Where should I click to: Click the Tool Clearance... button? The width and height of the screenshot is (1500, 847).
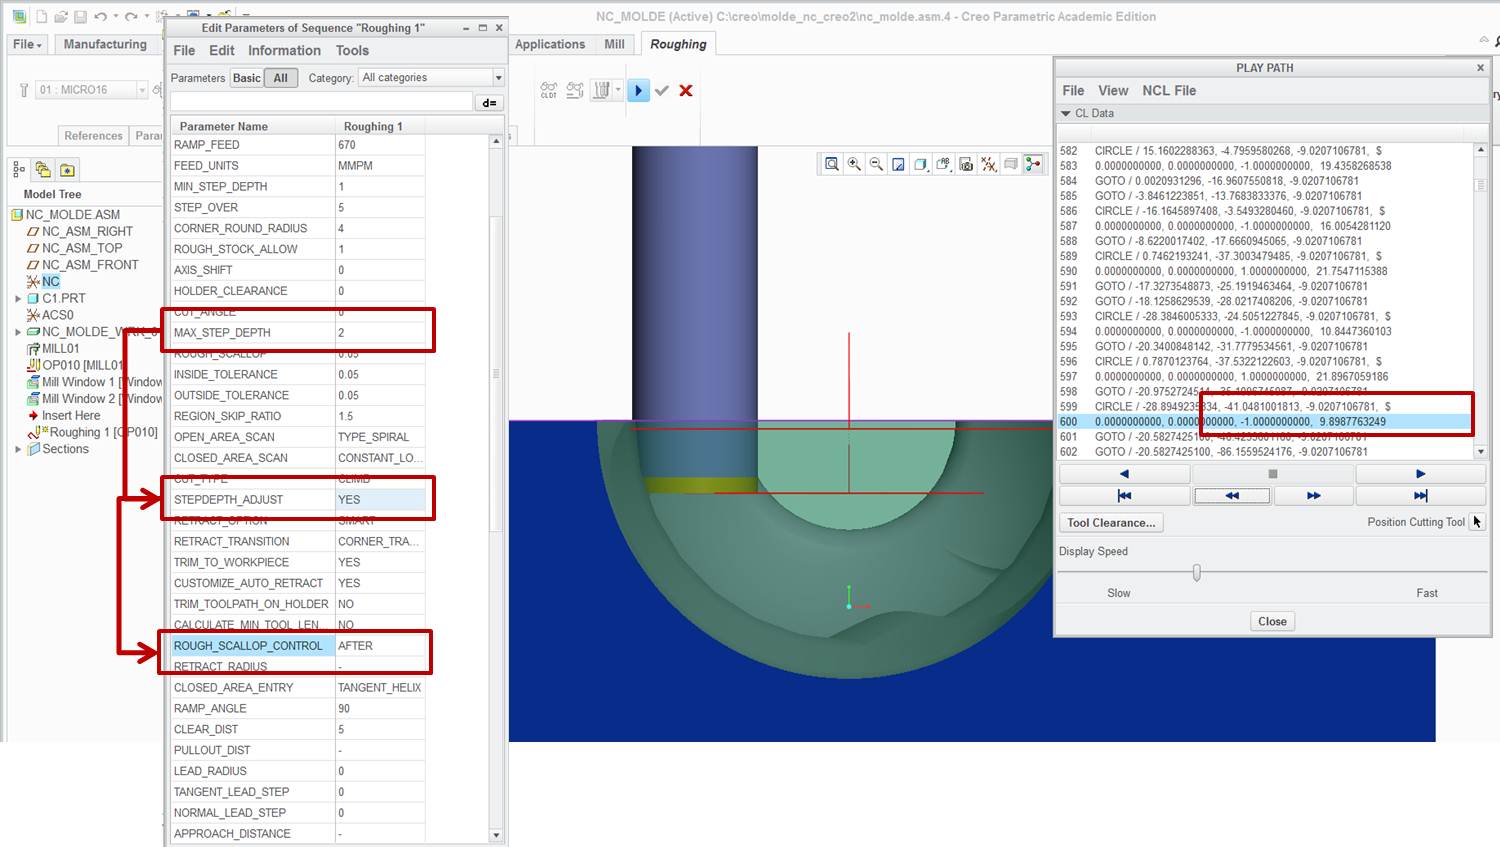pos(1111,522)
